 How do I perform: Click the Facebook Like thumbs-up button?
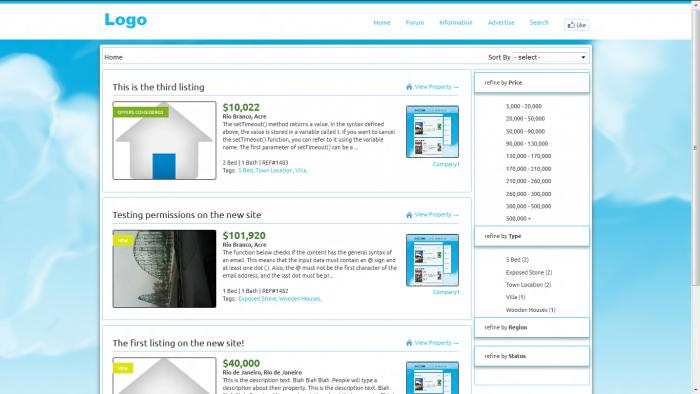coord(576,25)
